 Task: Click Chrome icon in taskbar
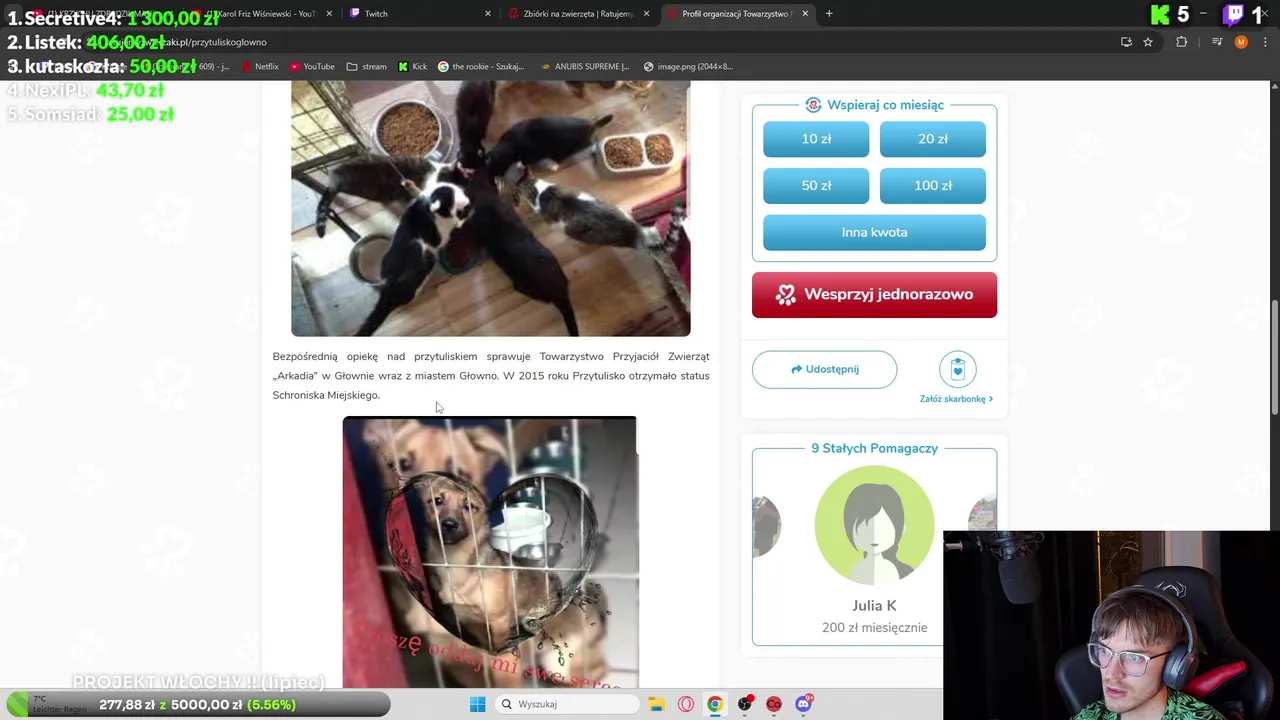point(715,704)
